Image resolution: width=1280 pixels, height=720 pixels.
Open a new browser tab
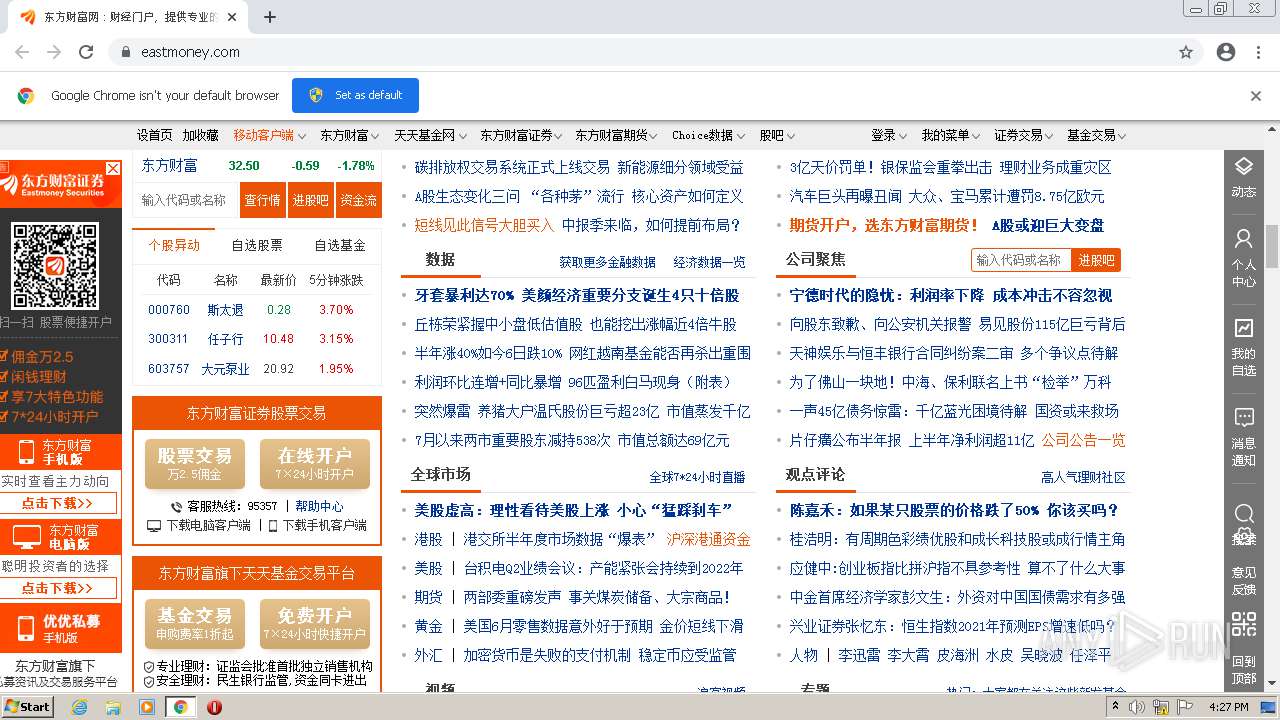point(269,17)
